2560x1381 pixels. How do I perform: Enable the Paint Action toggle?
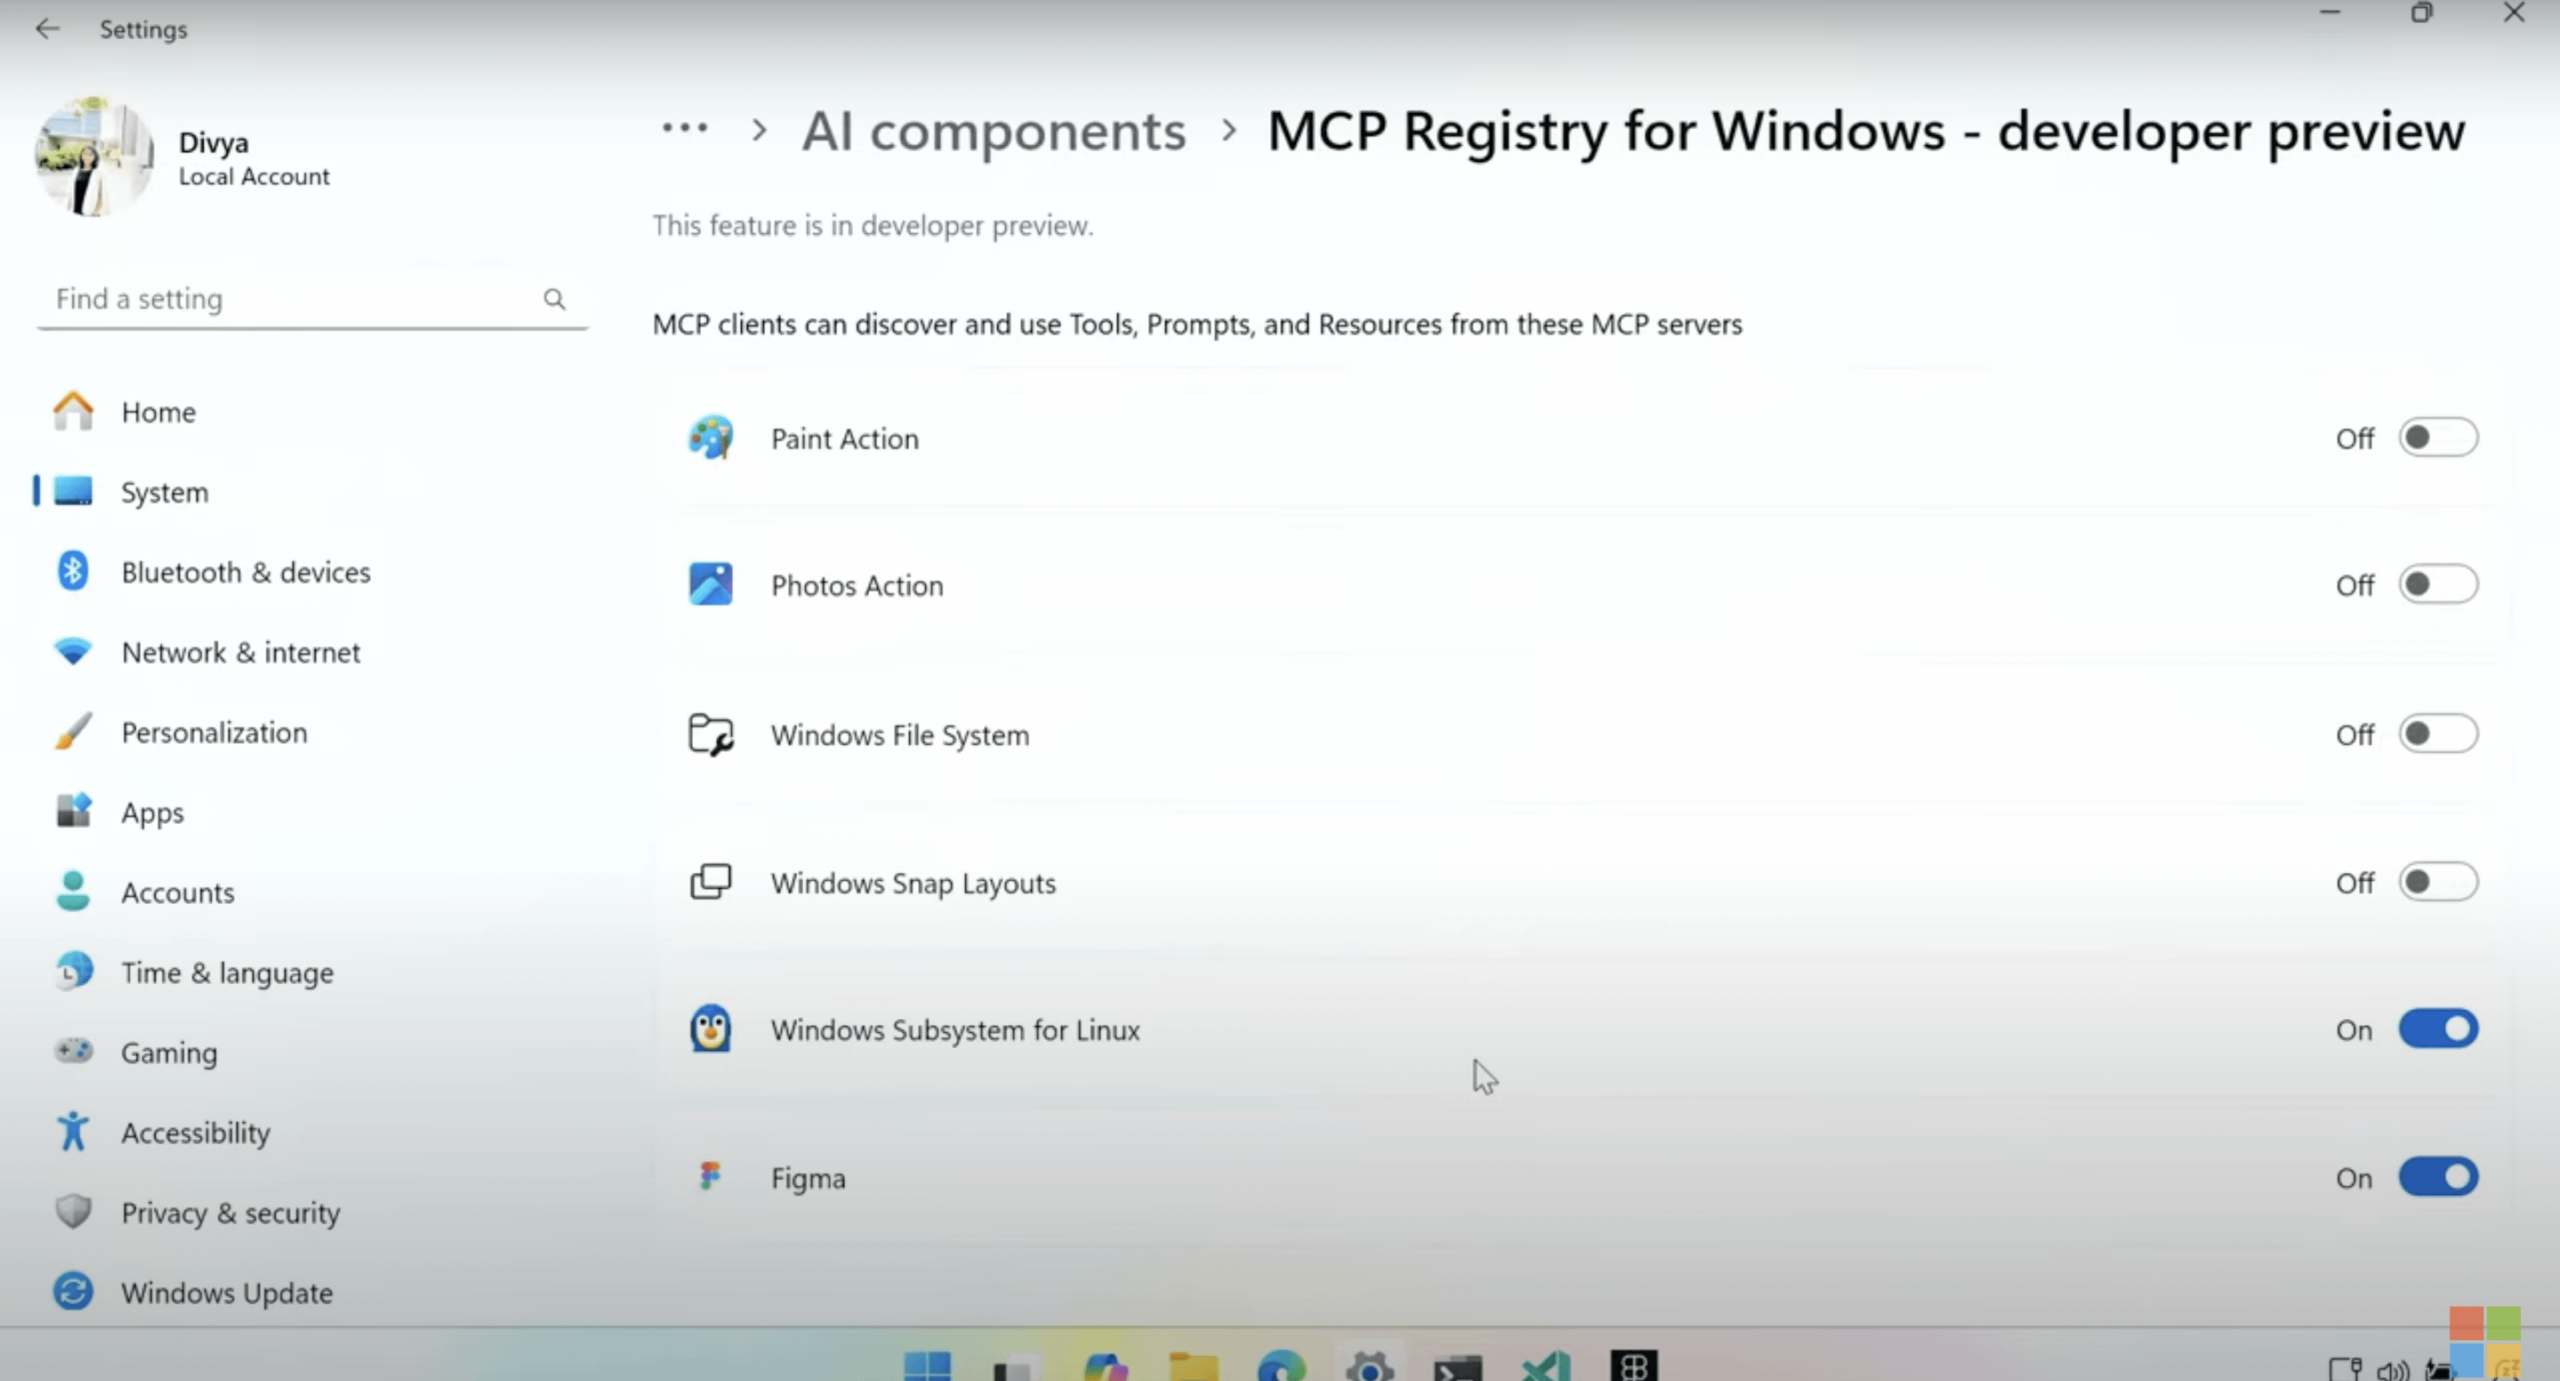[2438, 438]
